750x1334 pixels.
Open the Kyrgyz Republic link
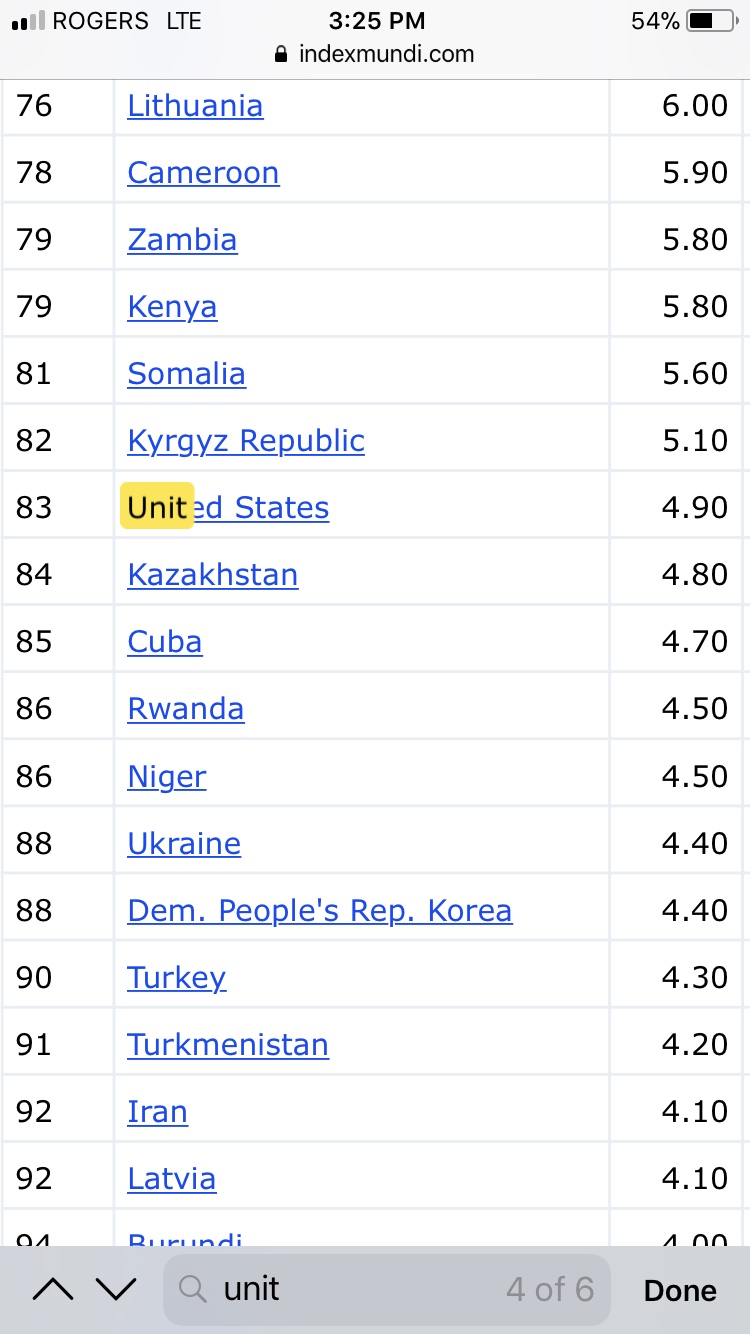[x=246, y=441]
